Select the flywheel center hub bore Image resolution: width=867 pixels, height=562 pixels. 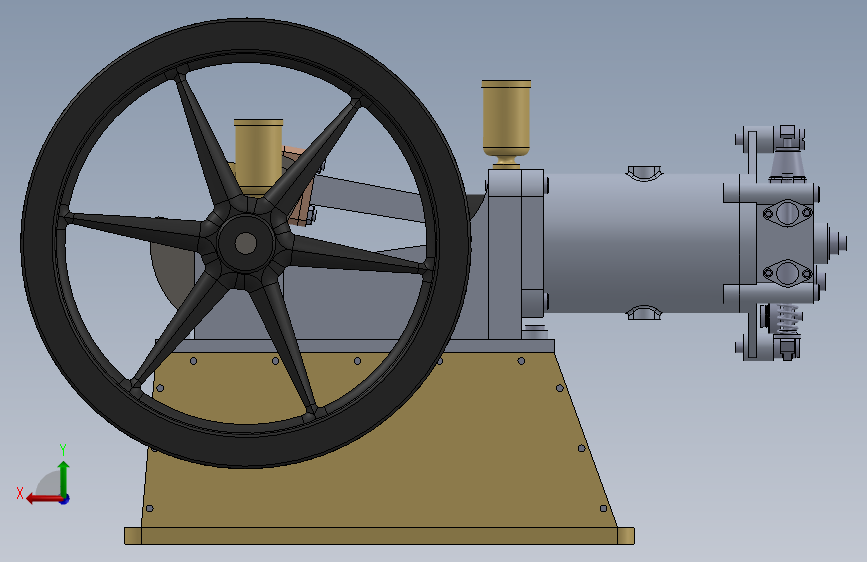(246, 243)
